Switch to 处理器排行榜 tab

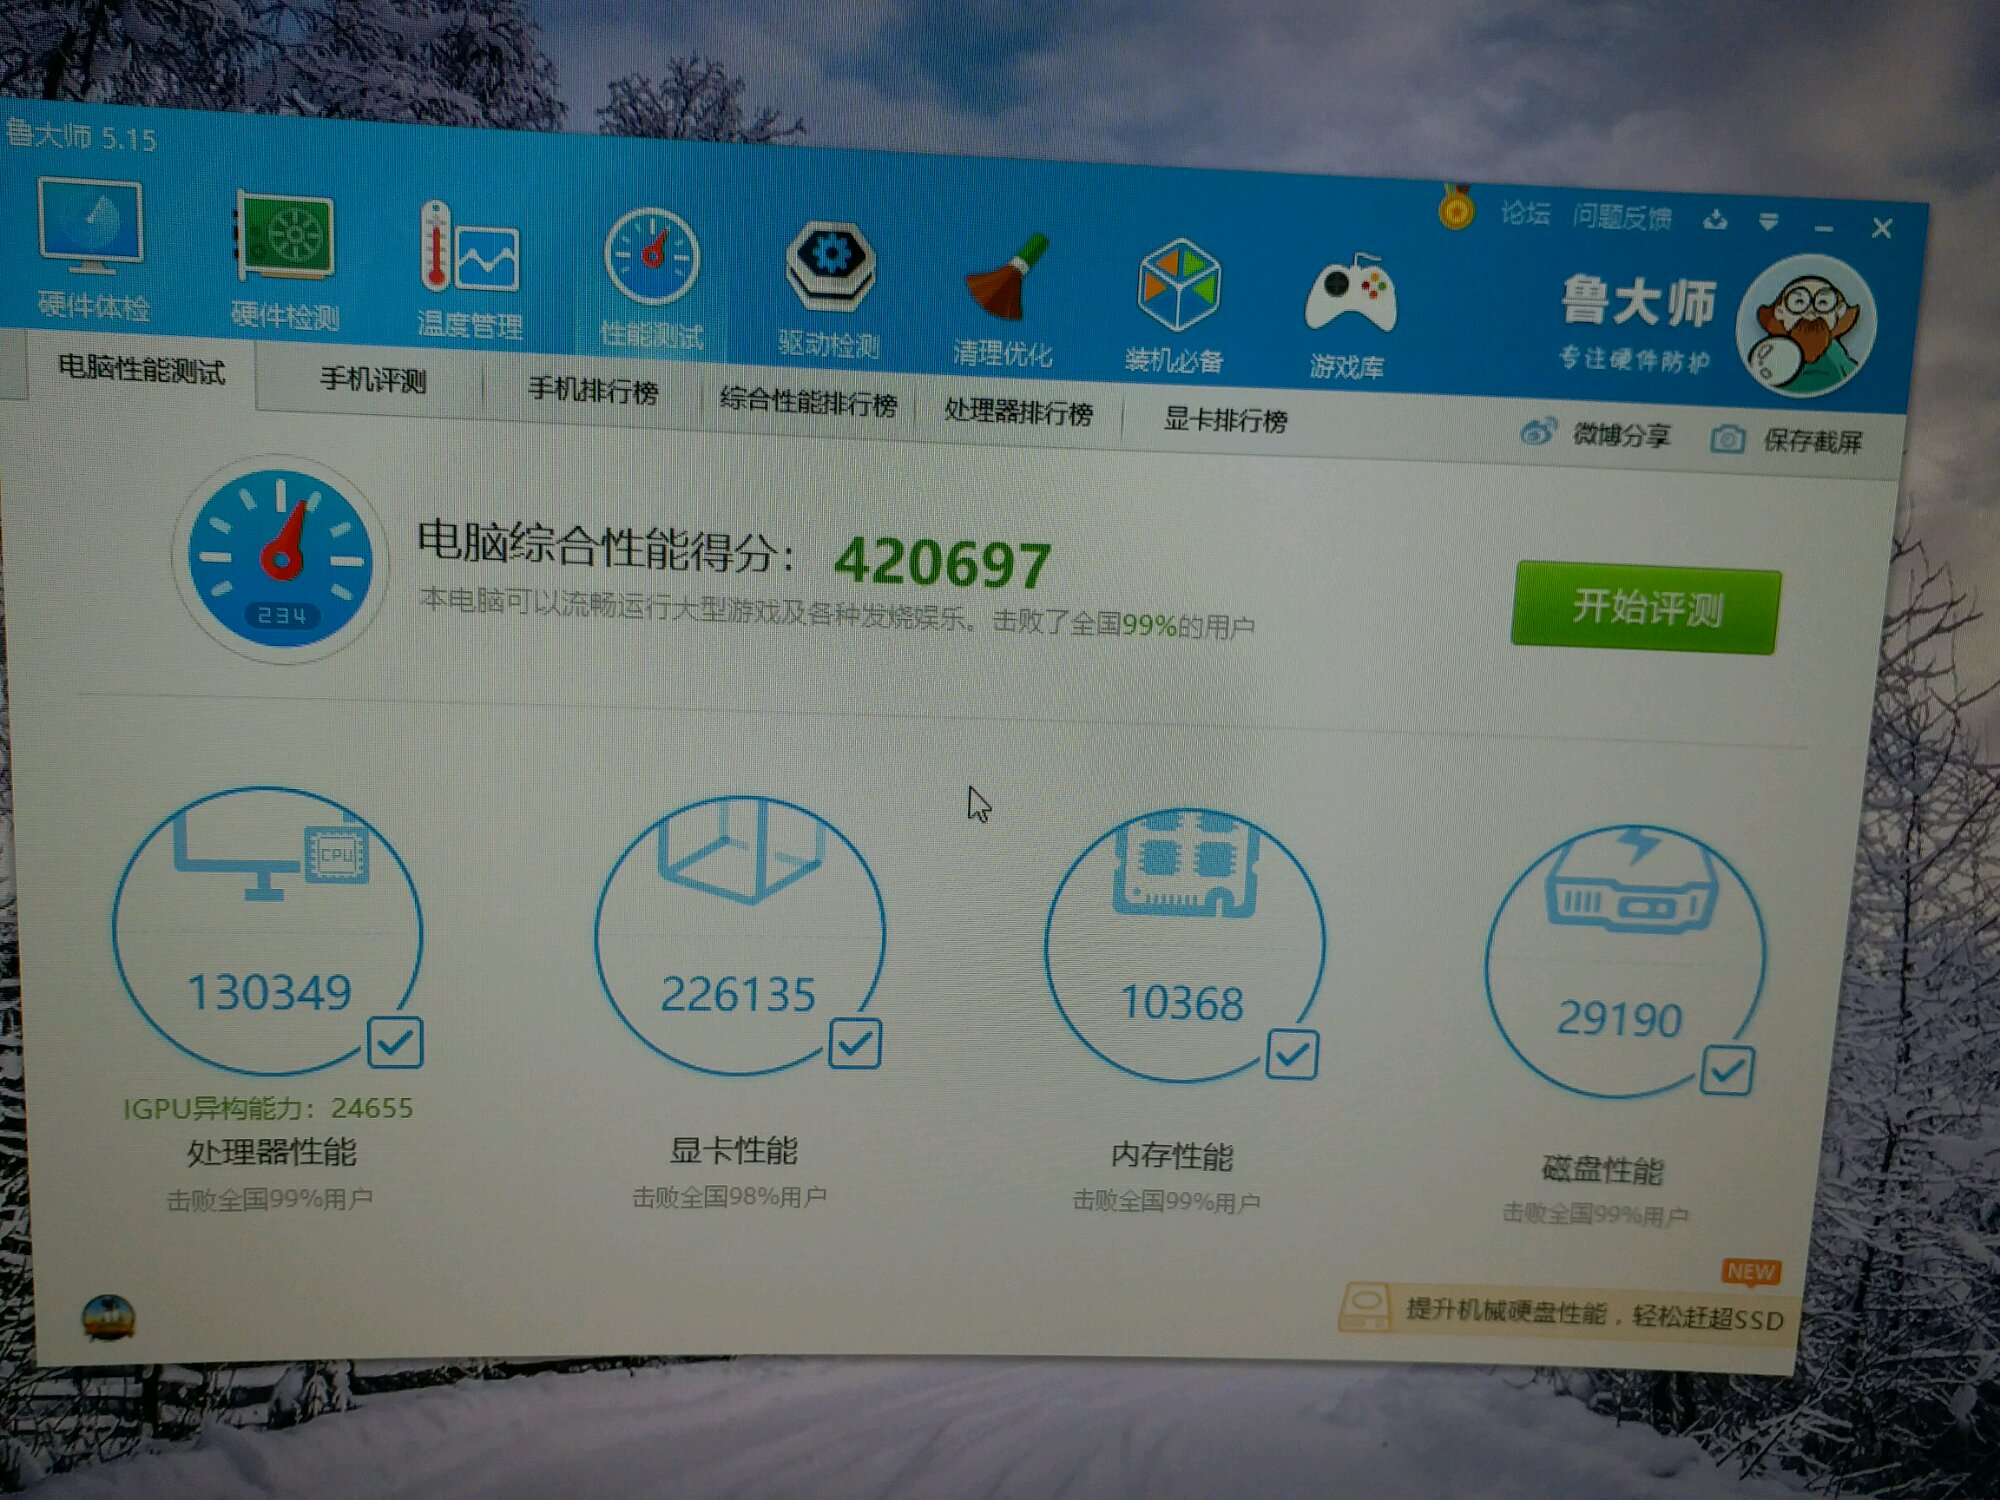click(1018, 411)
